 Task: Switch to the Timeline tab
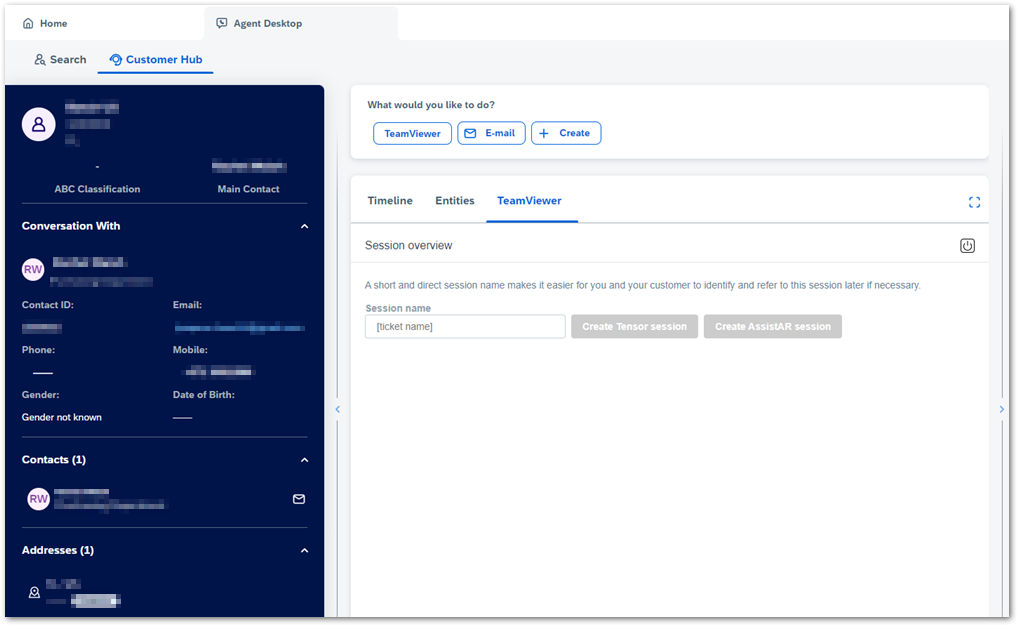(x=390, y=201)
